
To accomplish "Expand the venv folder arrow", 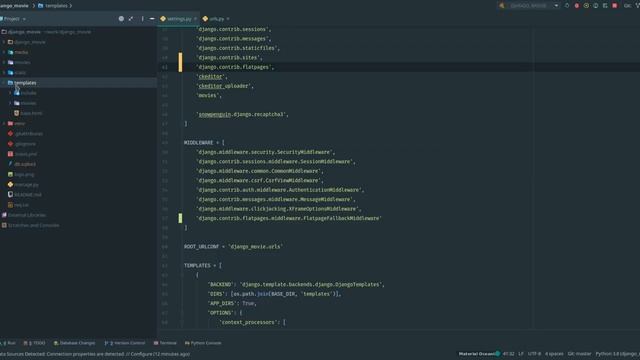I will [4, 123].
